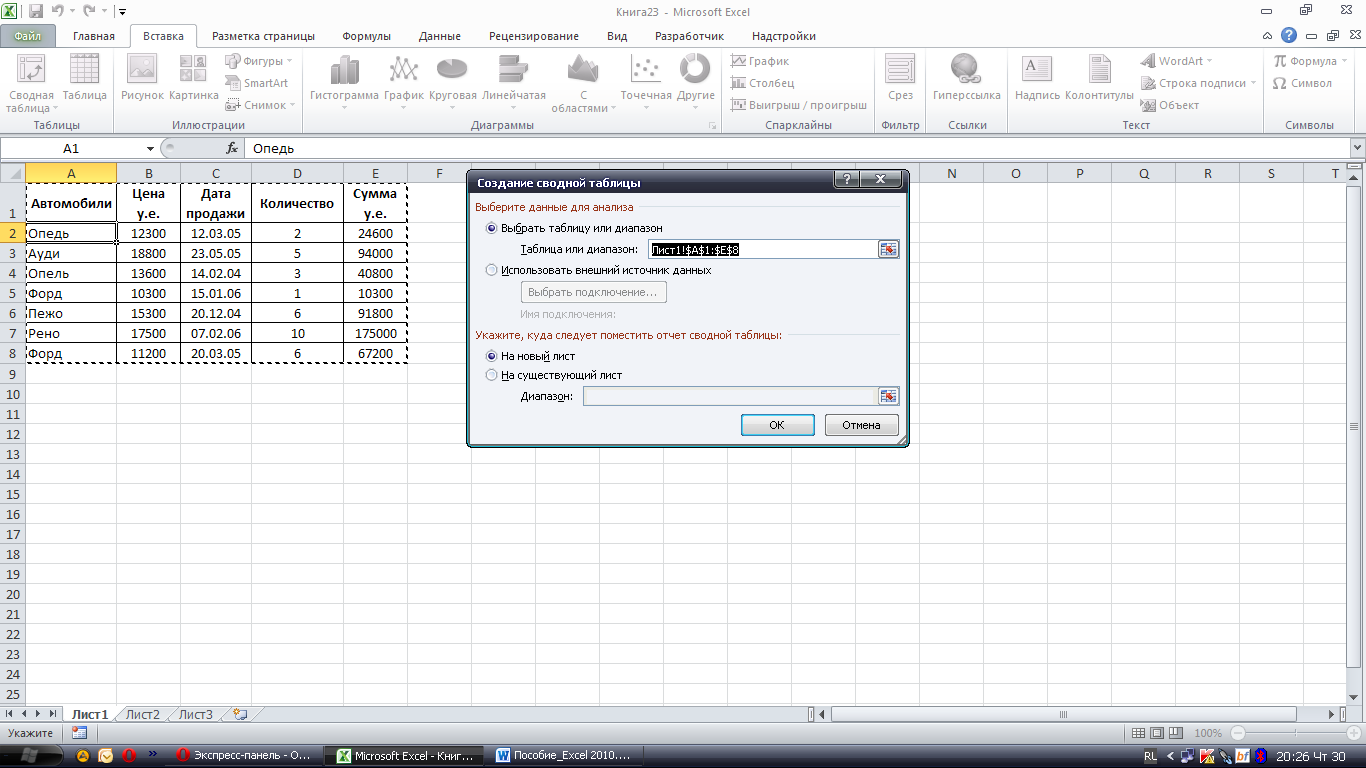Insert a Рисунок picture

[142, 78]
